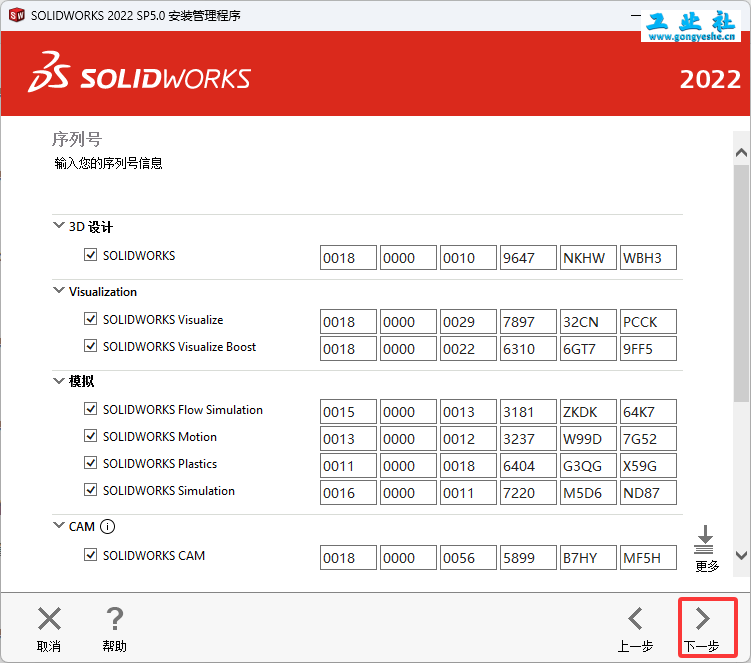Collapse the 模拟 section chevron
751x663 pixels.
pyautogui.click(x=58, y=381)
